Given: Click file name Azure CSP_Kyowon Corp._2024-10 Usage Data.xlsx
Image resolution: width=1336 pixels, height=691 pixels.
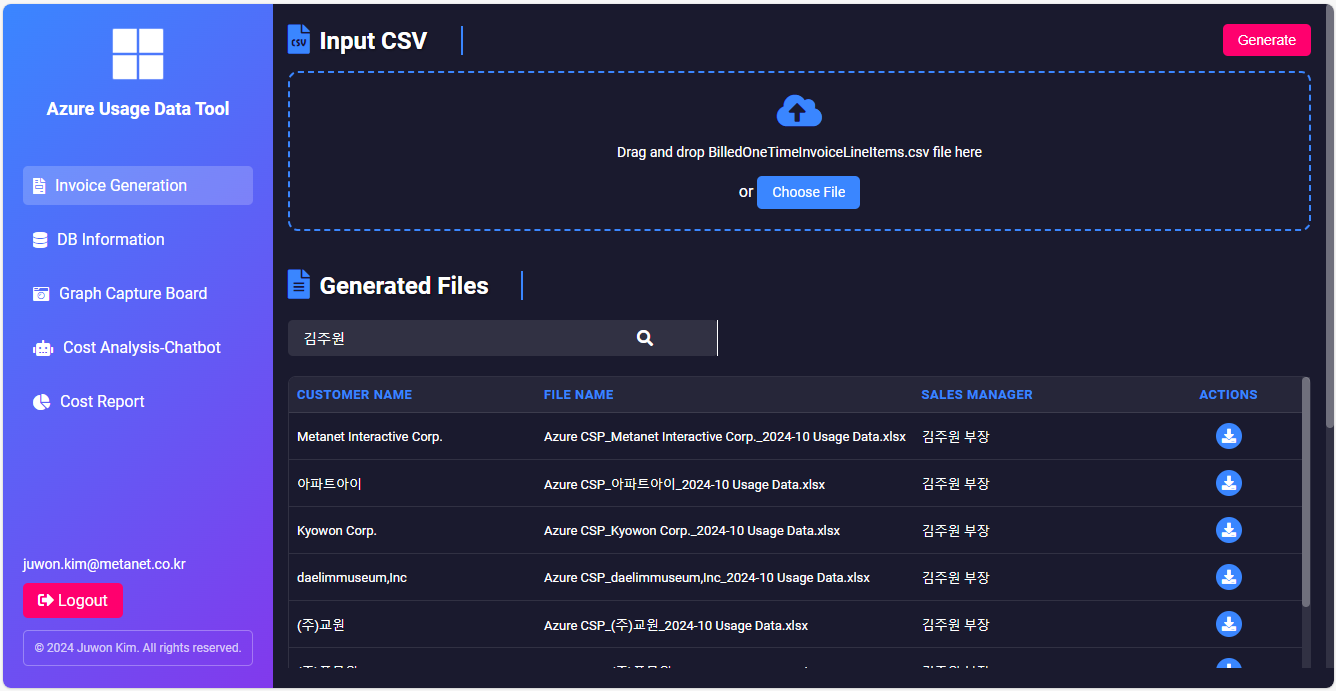Looking at the screenshot, I should pos(692,531).
